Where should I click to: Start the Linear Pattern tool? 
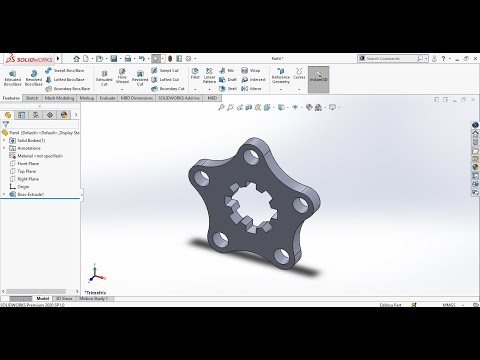tap(209, 76)
